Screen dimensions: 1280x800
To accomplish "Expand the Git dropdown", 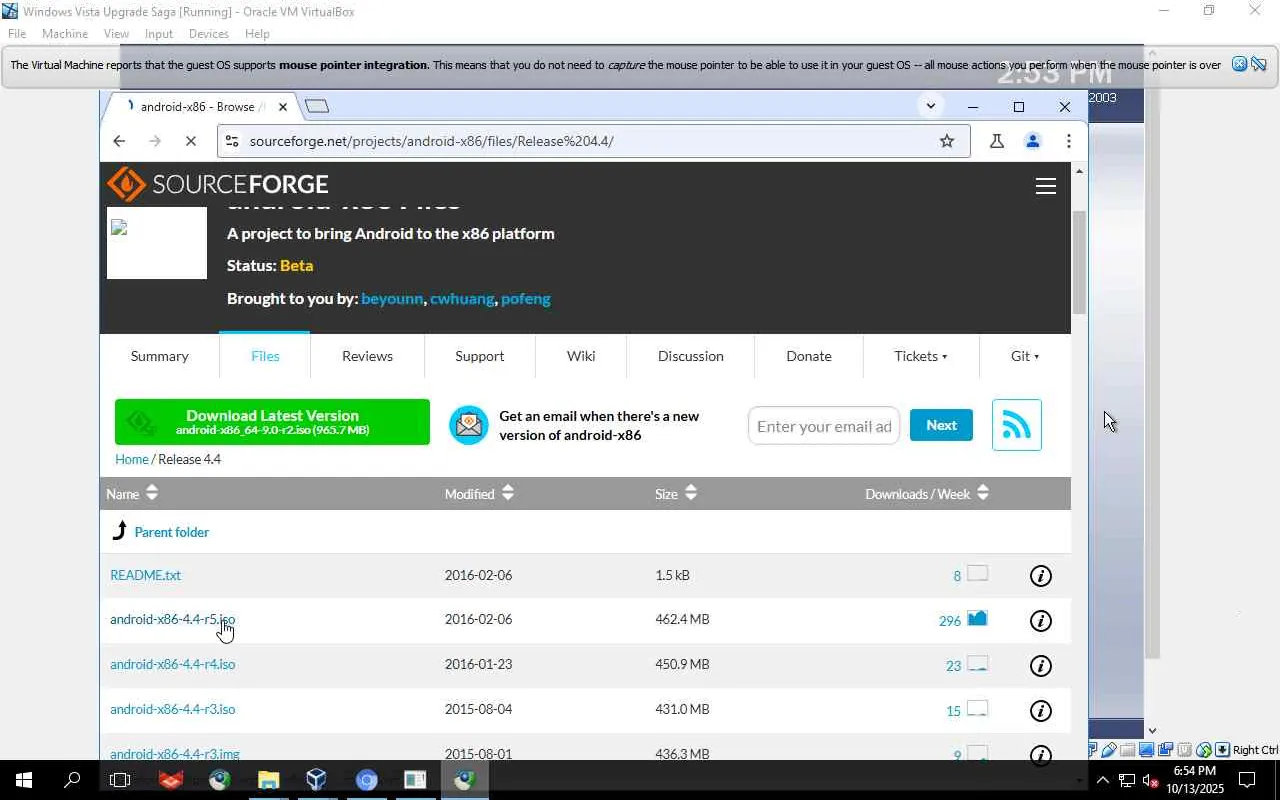I will pos(1024,356).
